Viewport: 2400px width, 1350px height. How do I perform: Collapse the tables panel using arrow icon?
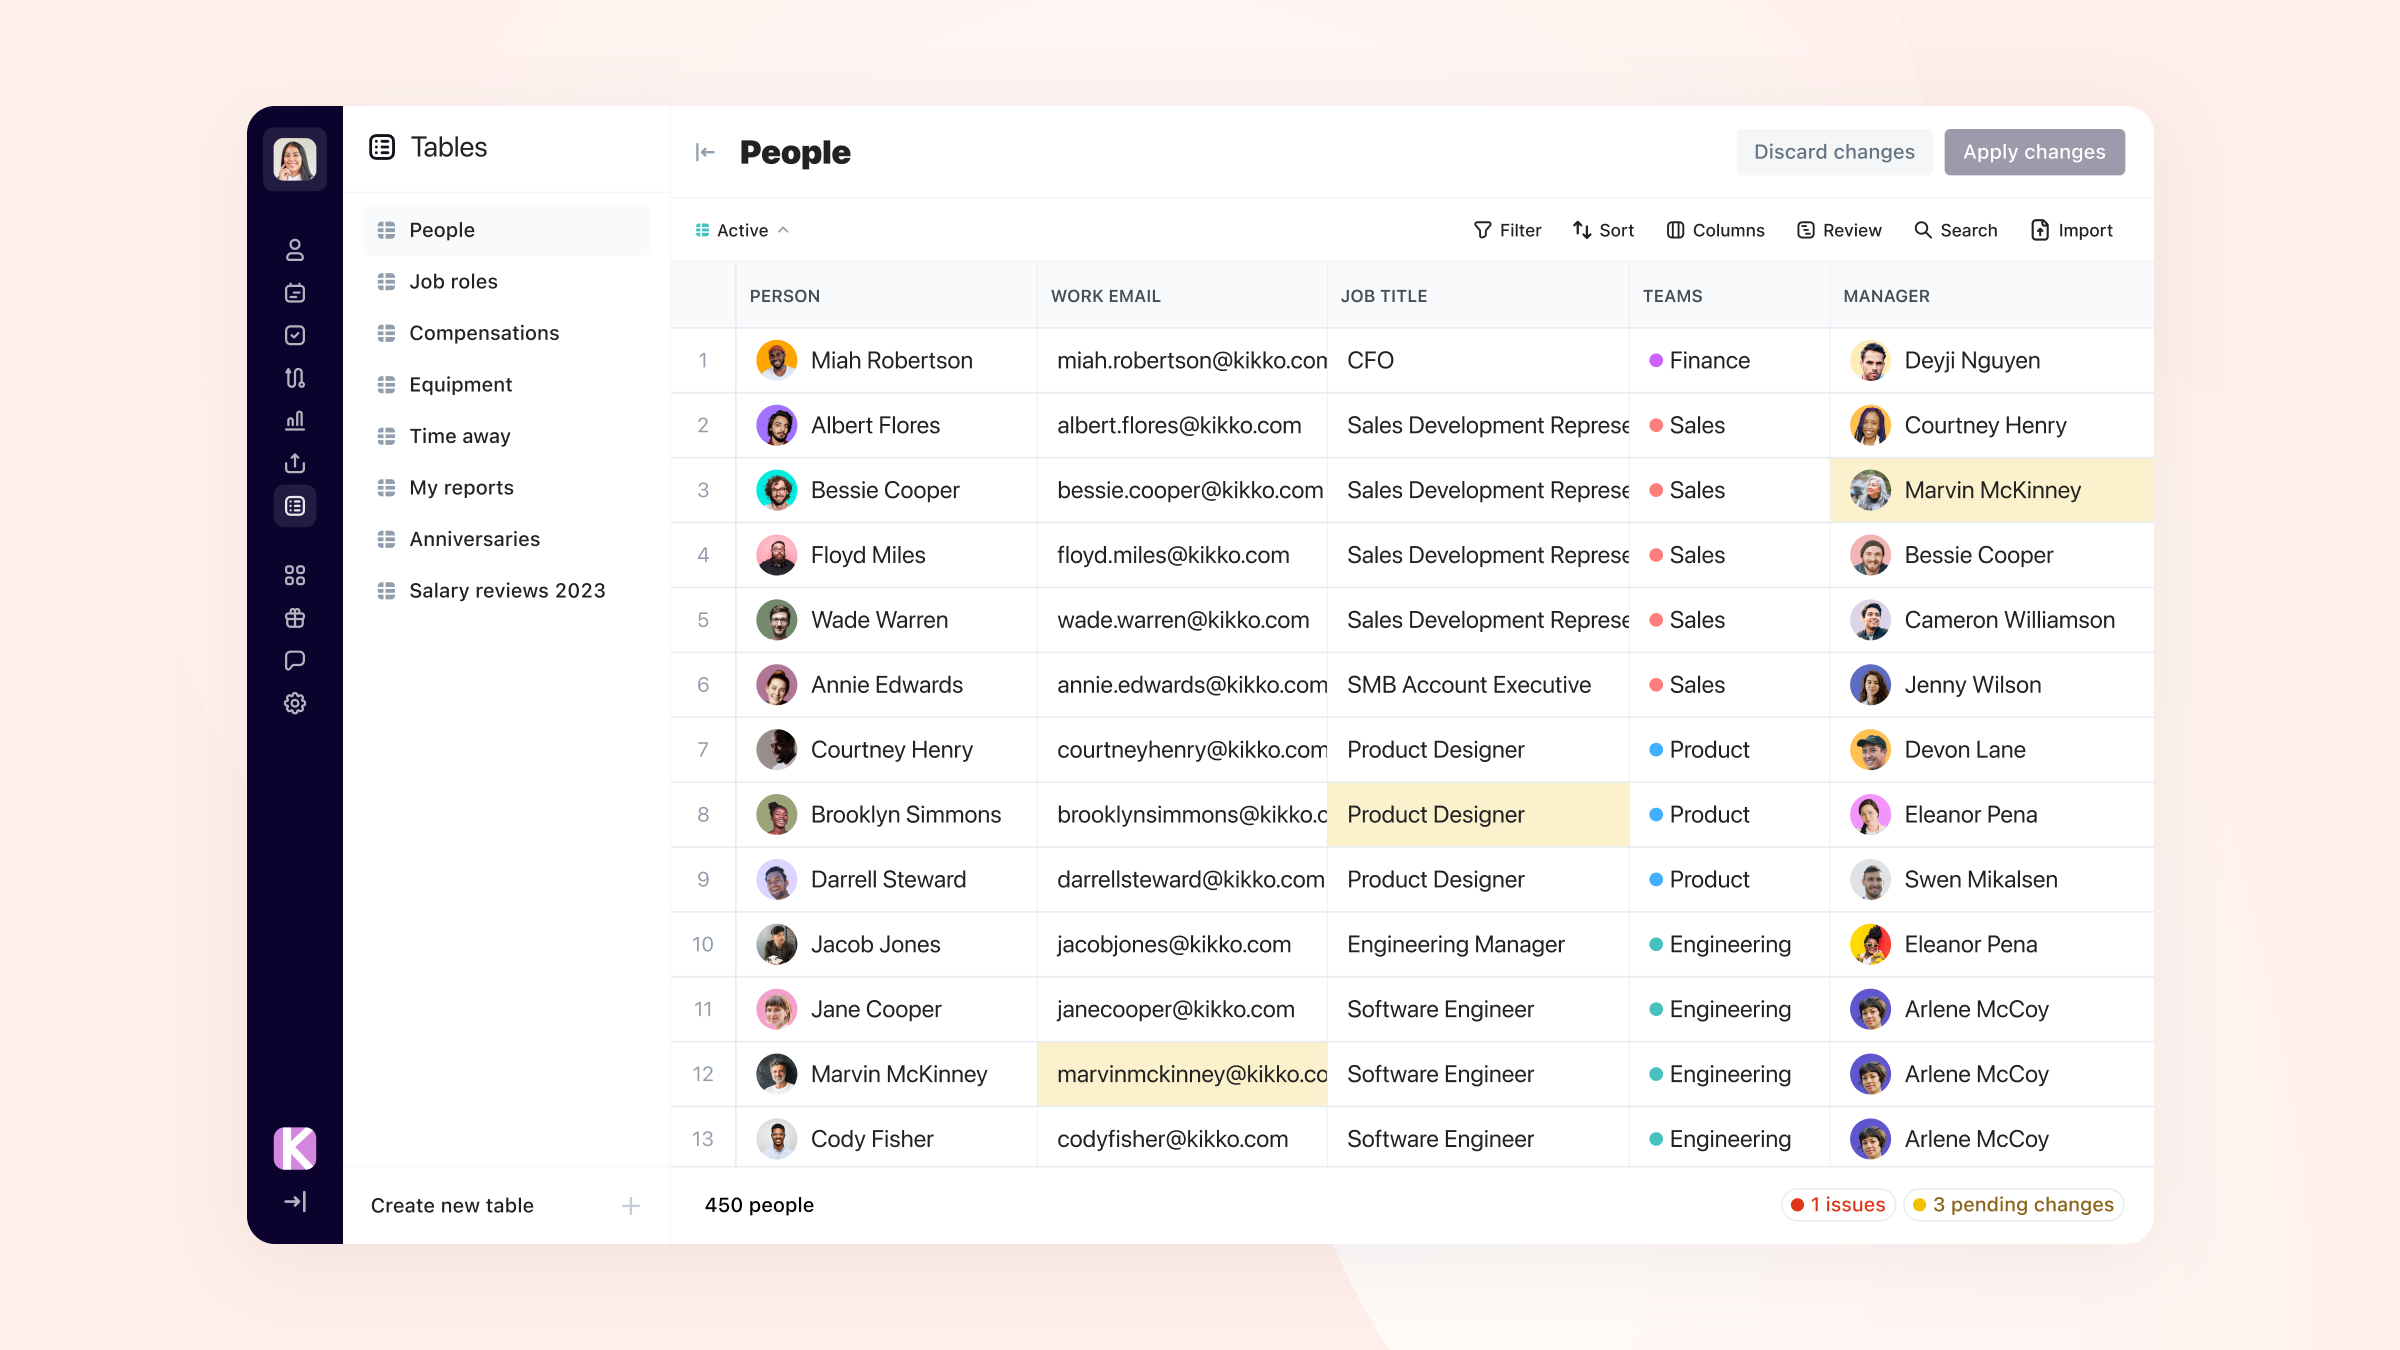tap(705, 152)
